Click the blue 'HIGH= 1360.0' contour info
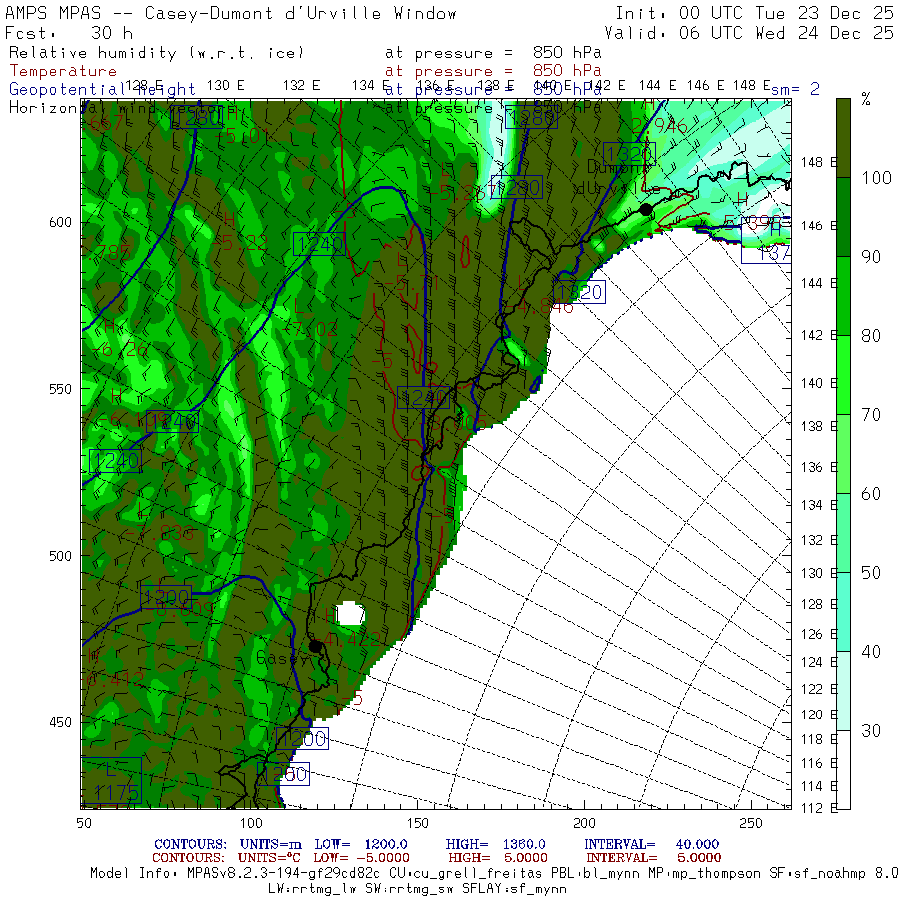 [x=495, y=844]
